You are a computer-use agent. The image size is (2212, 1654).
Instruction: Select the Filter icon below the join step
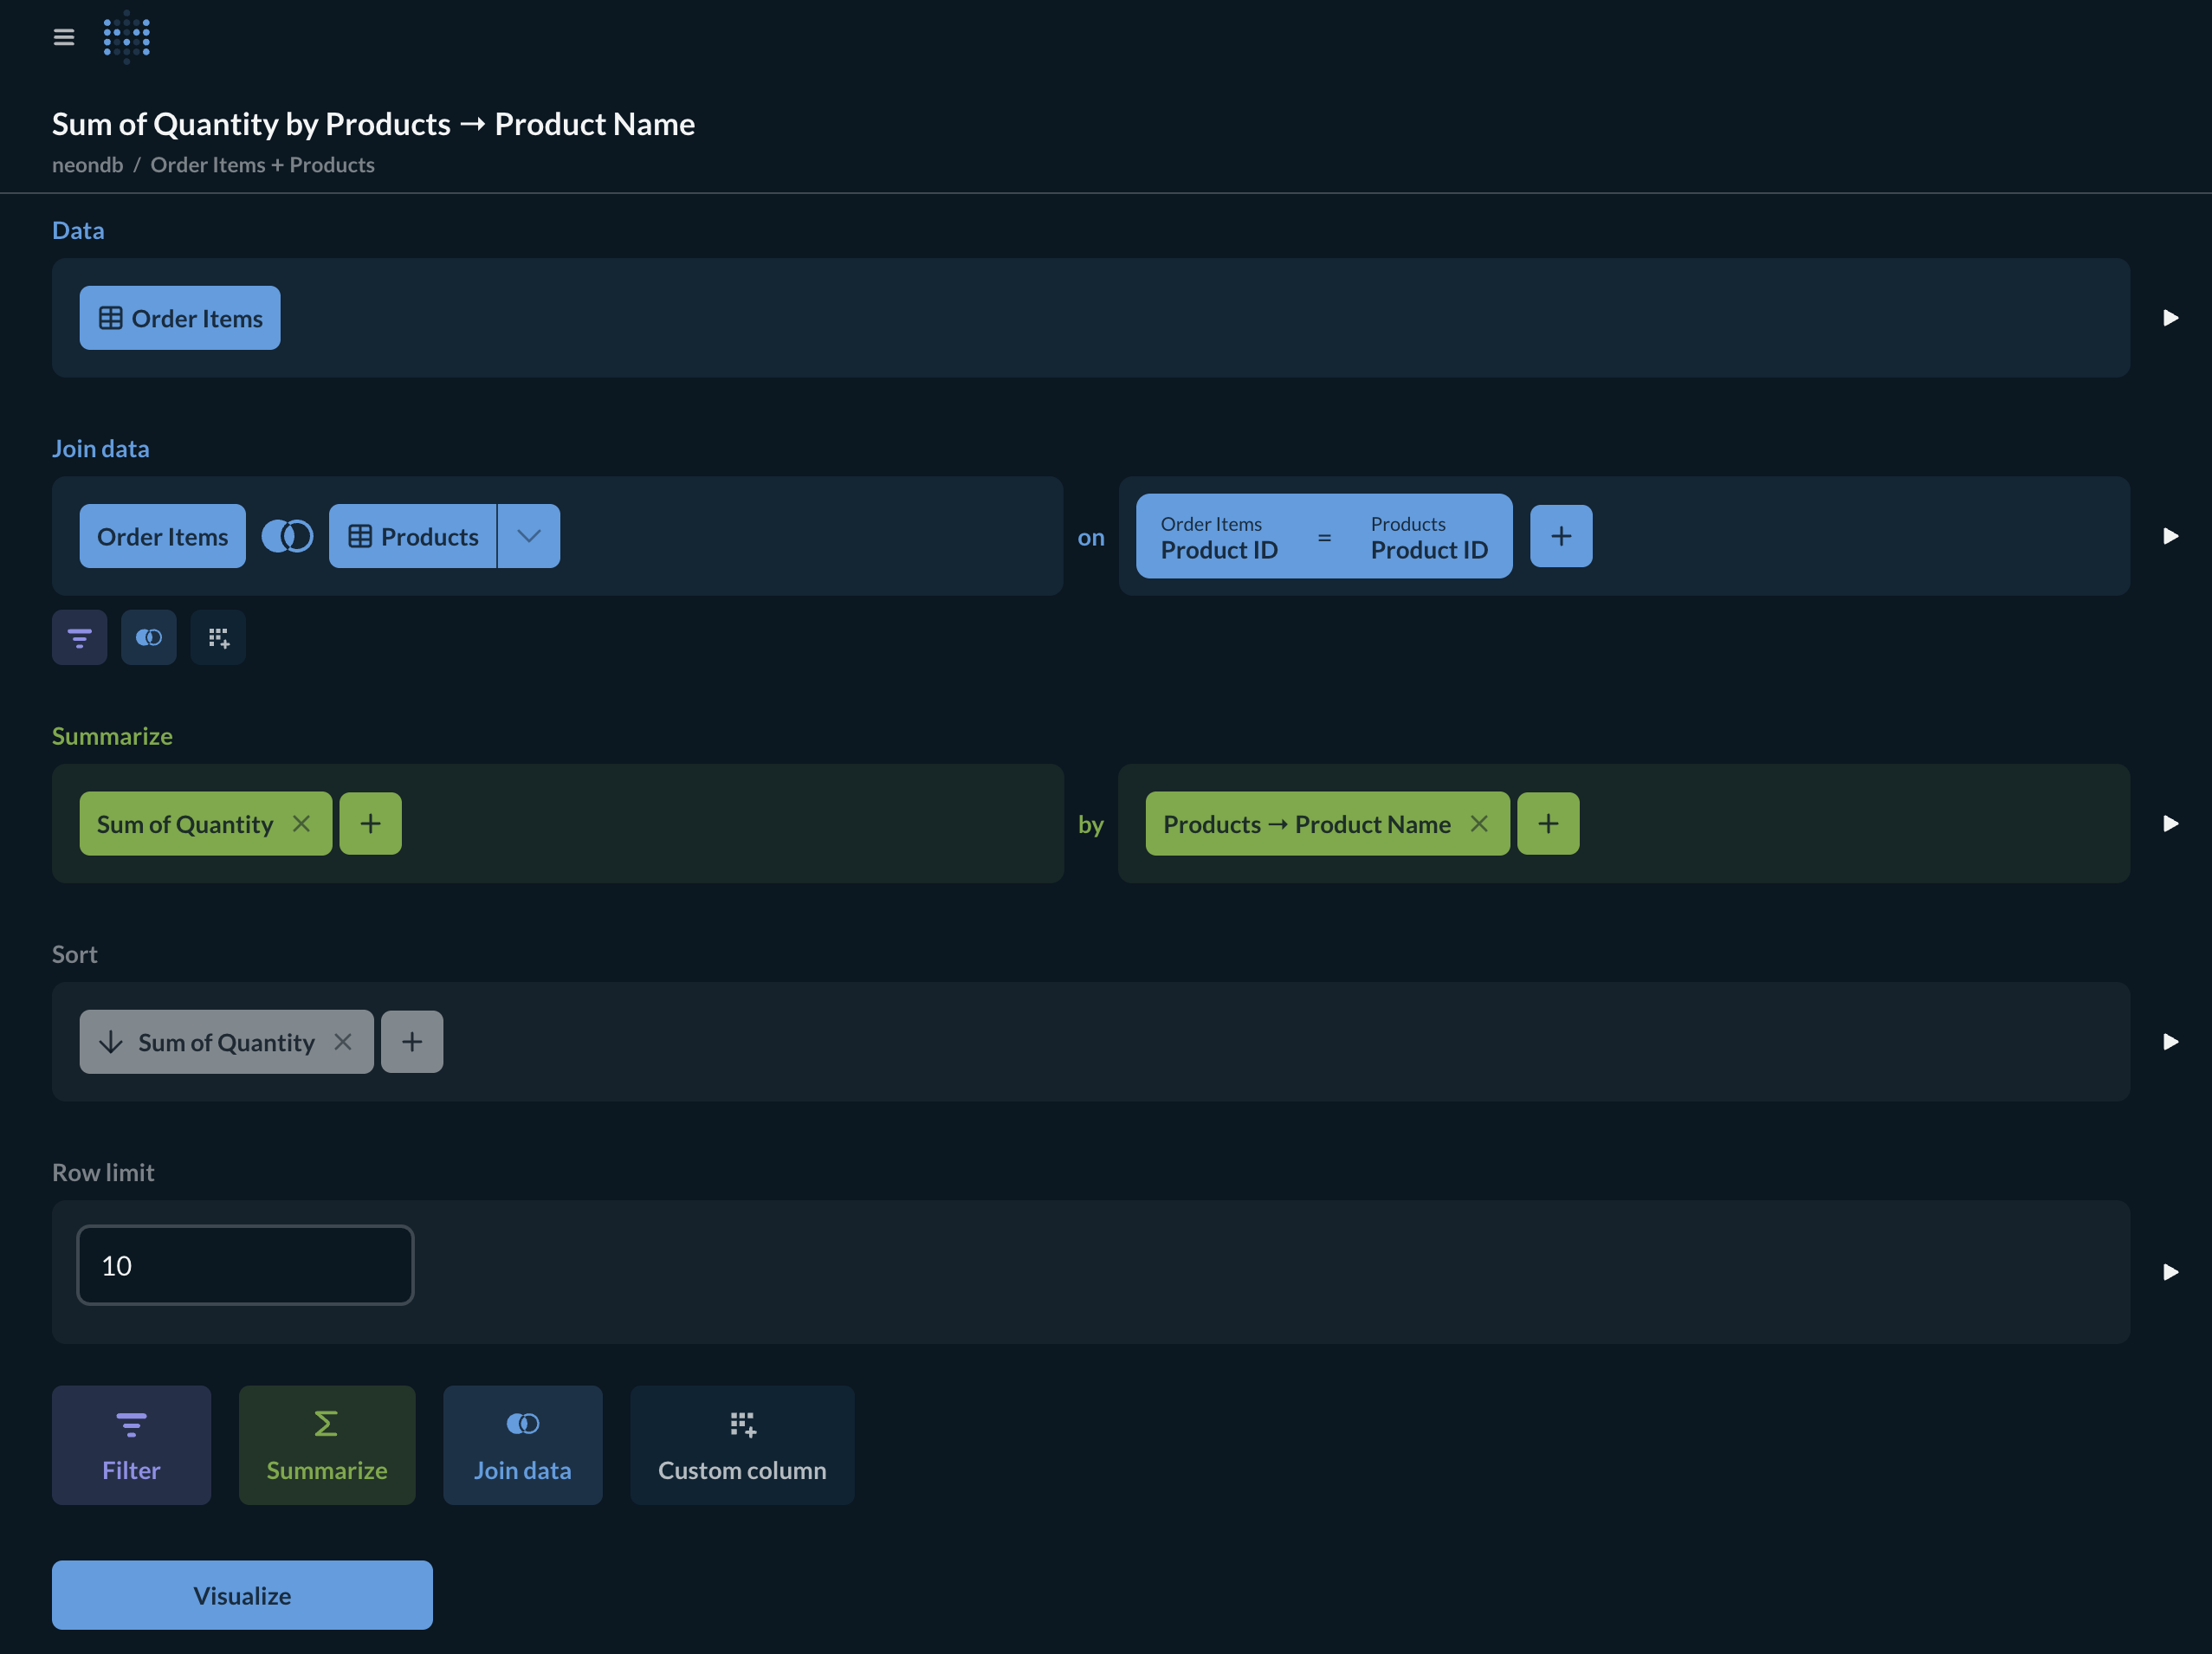[x=79, y=637]
